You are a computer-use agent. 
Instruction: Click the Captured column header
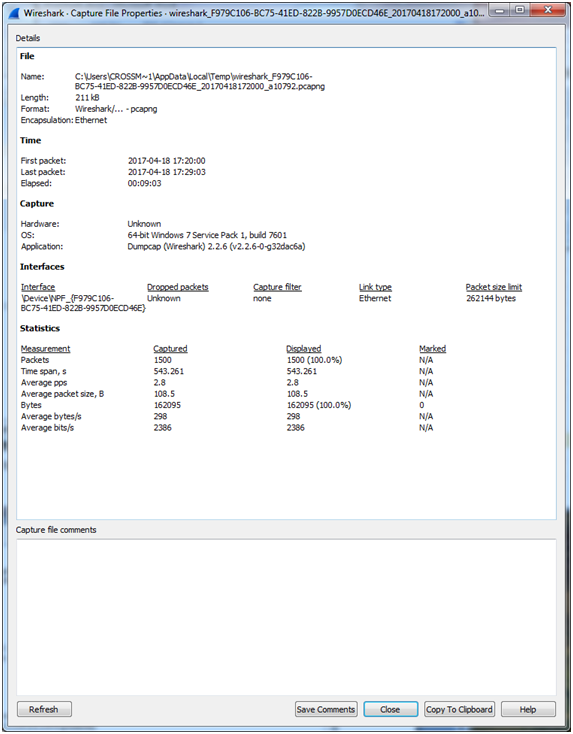coord(170,349)
